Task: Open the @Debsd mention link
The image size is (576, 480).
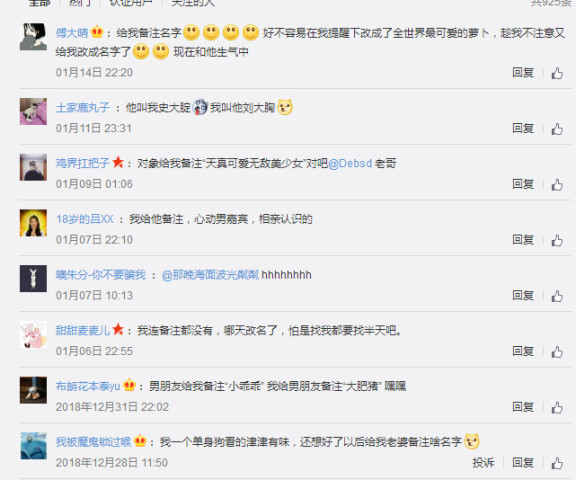Action: tap(350, 163)
